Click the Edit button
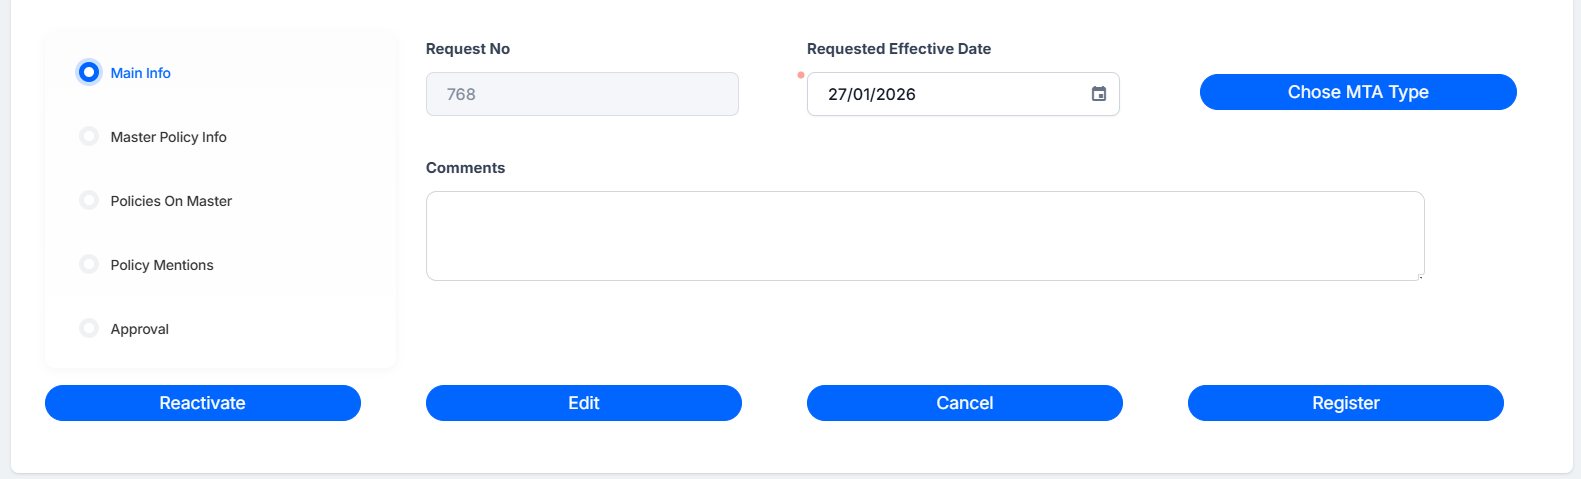Image resolution: width=1581 pixels, height=479 pixels. click(x=584, y=403)
